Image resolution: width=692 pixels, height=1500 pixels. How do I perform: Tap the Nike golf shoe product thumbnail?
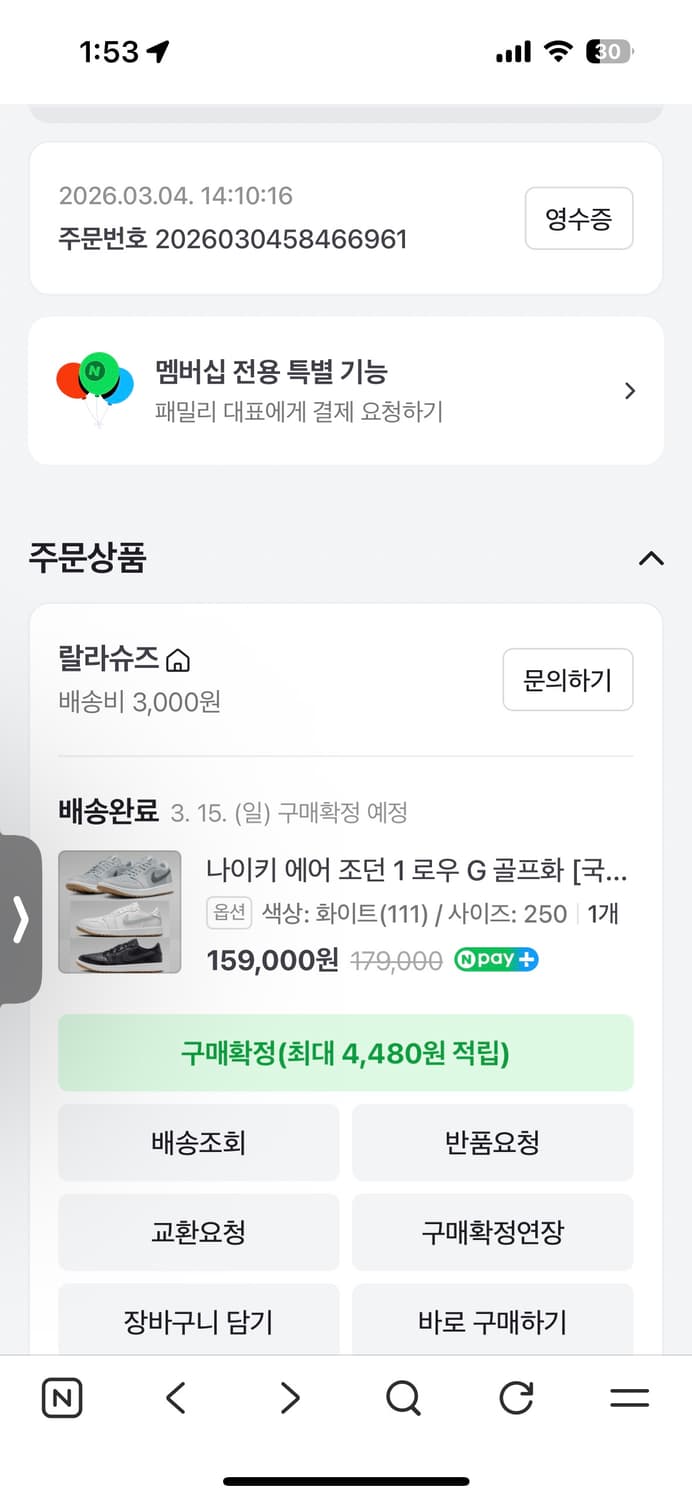[x=120, y=910]
